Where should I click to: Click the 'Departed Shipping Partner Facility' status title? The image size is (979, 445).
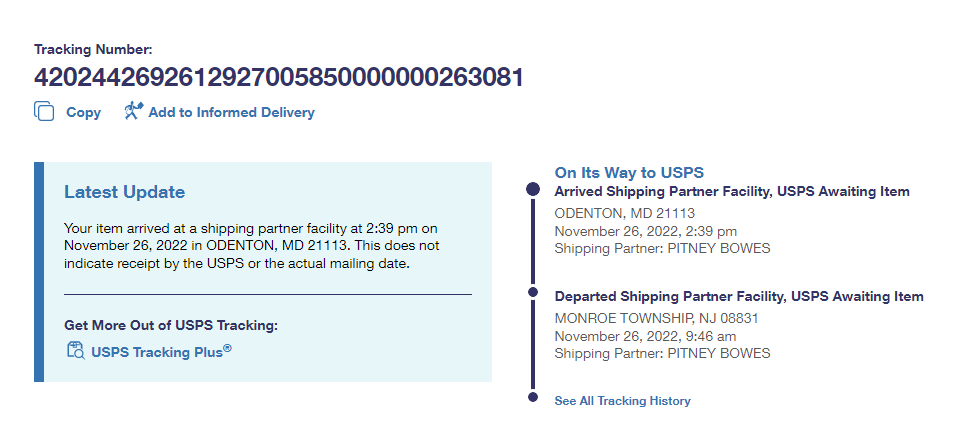[739, 297]
